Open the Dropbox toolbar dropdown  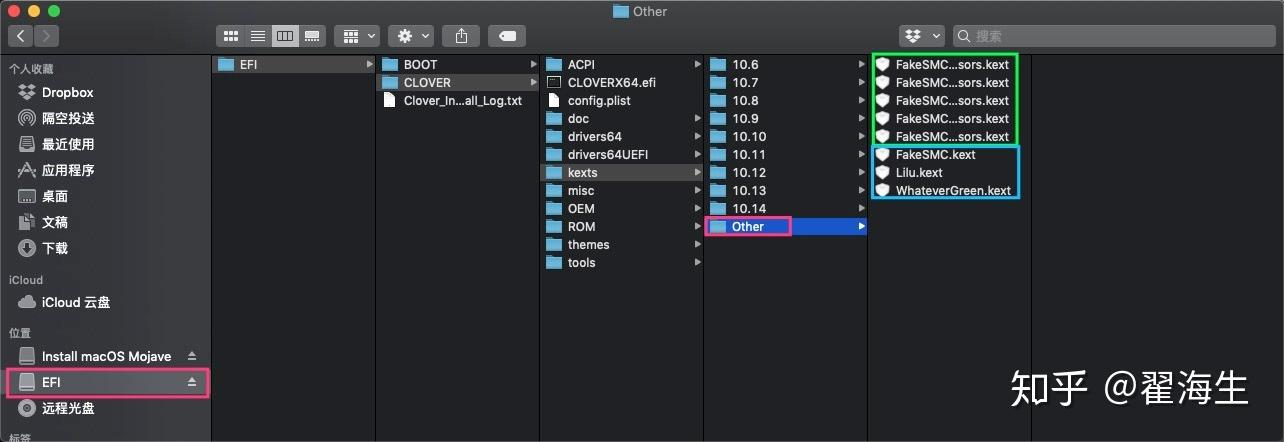click(x=922, y=36)
